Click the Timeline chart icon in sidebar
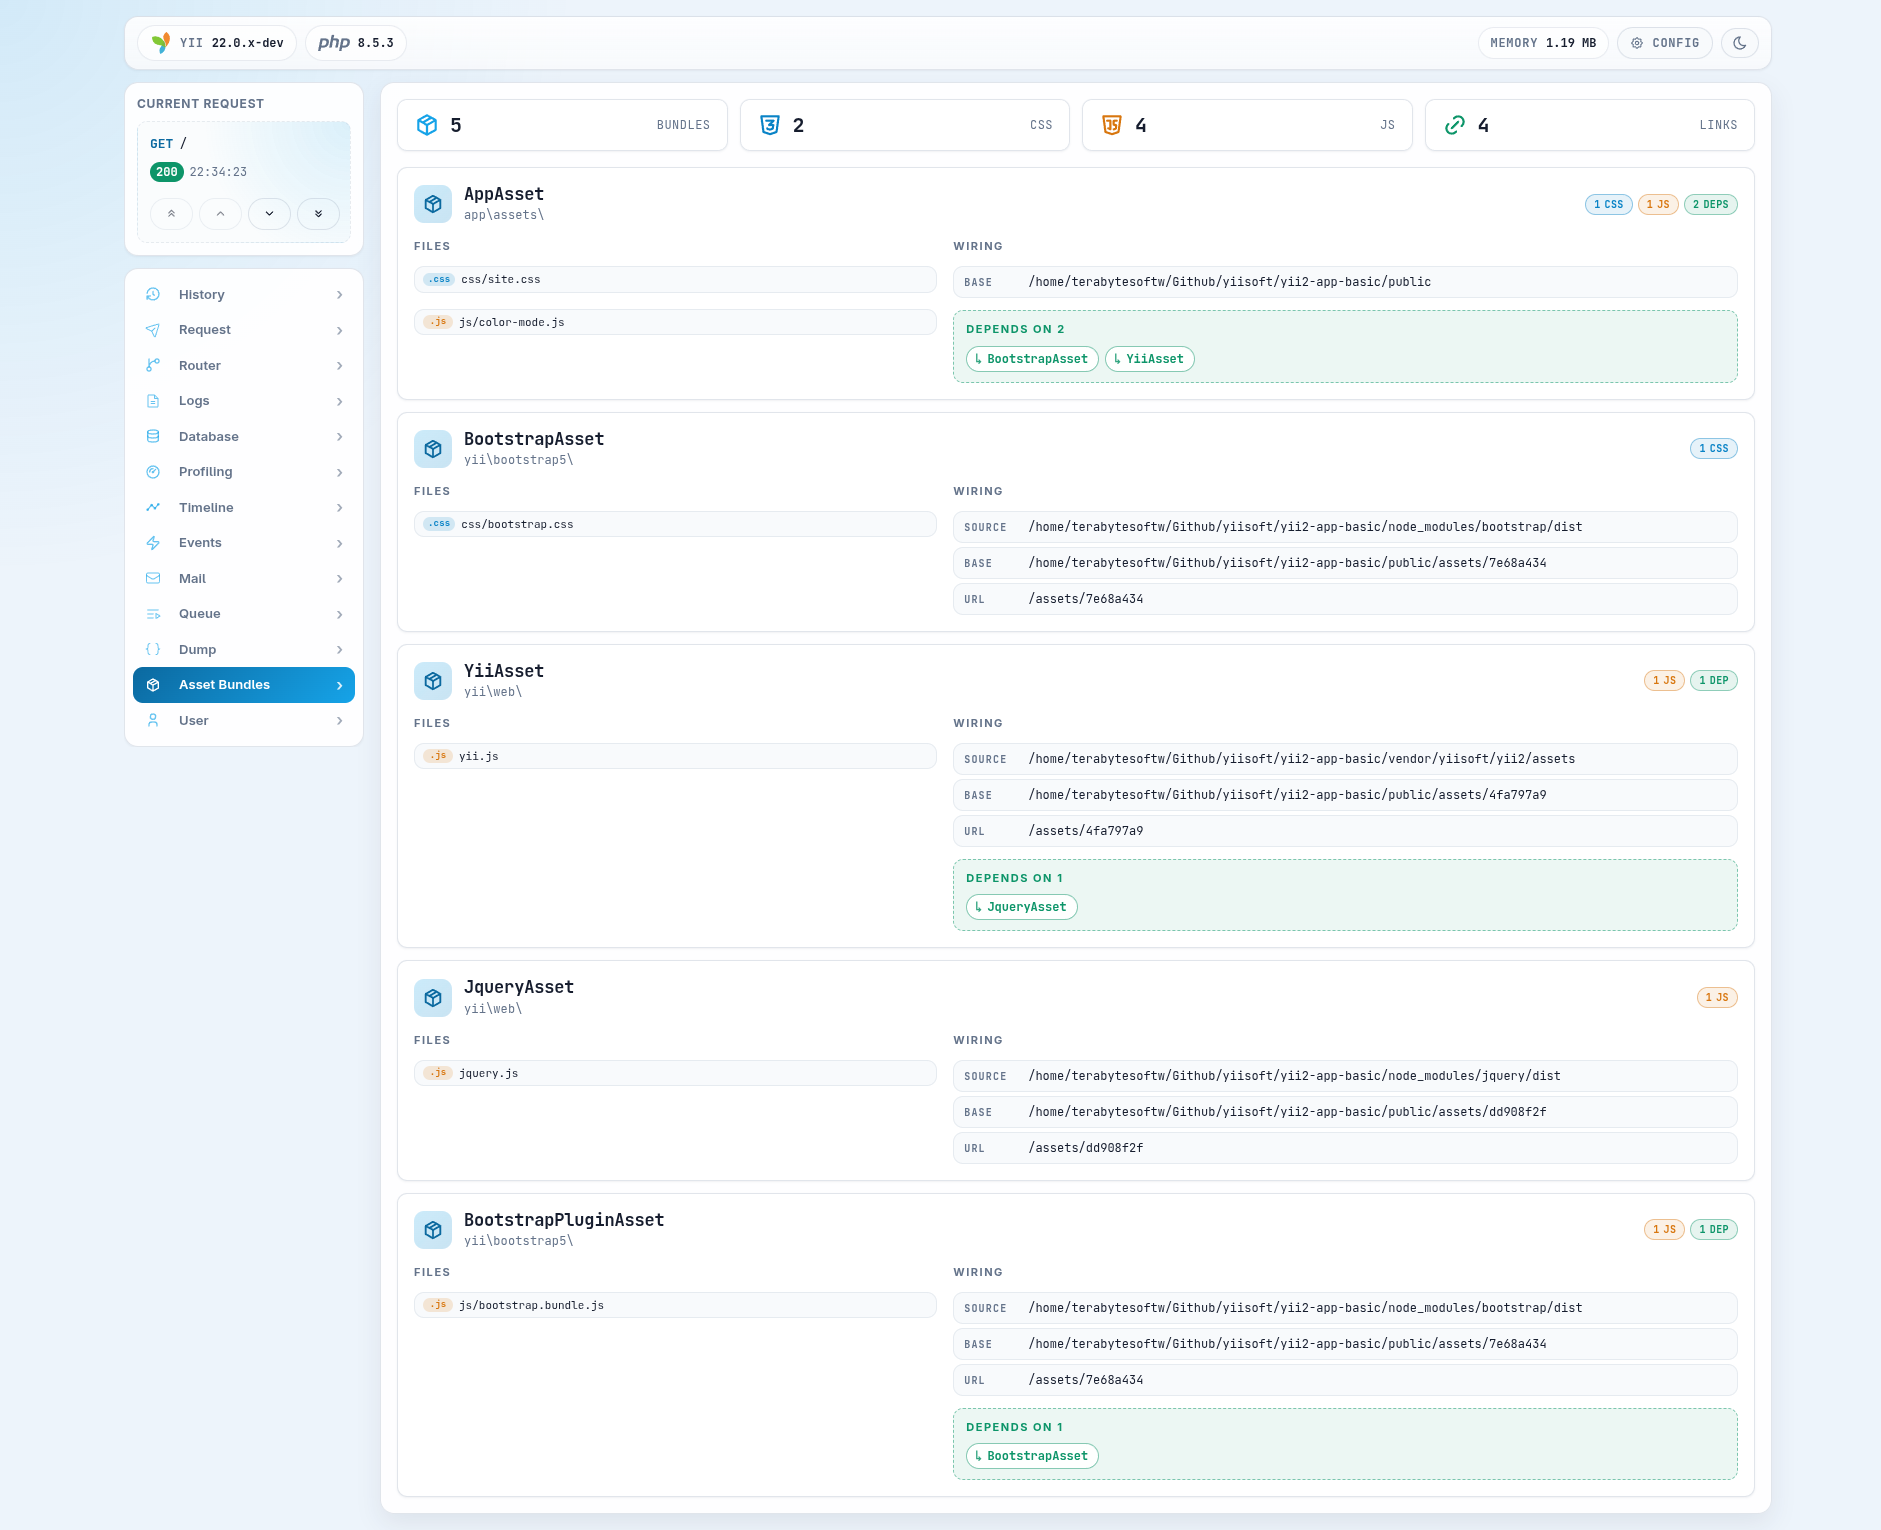1881x1530 pixels. [153, 508]
